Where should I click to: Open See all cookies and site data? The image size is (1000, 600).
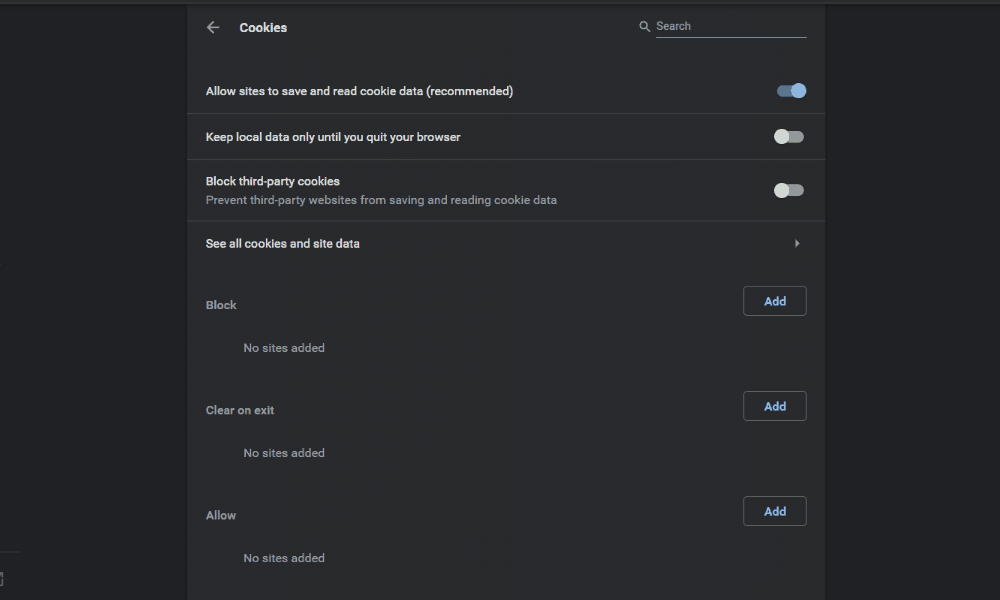click(x=506, y=244)
